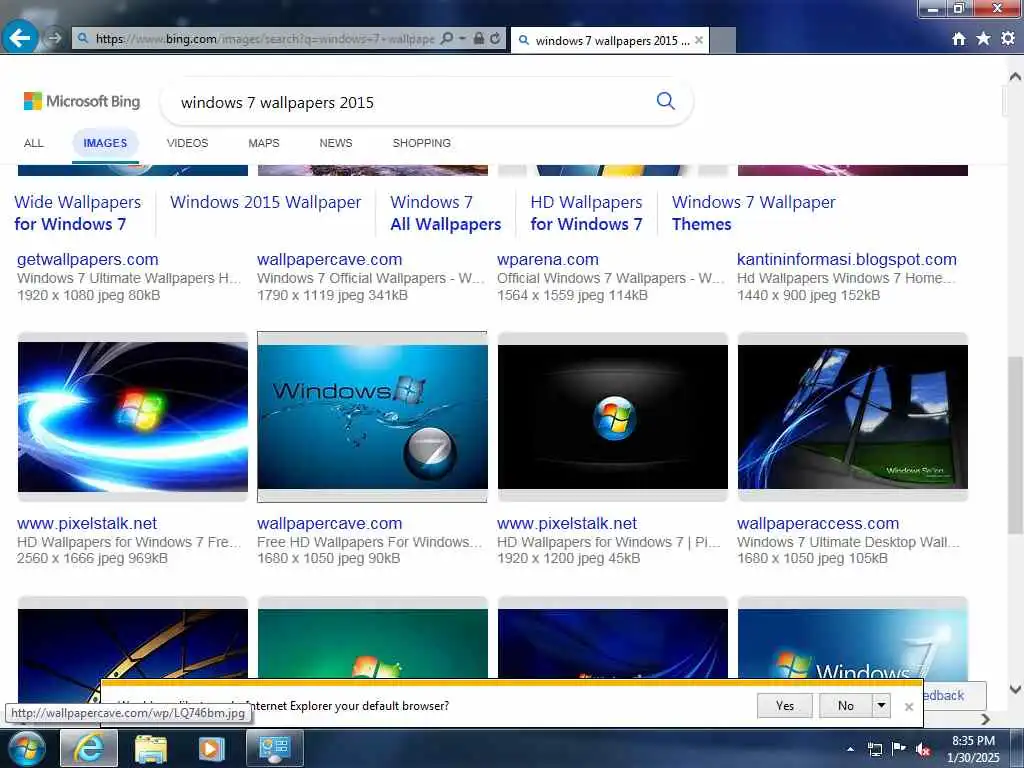Screen dimensions: 1024x768
Task: Expand the No button dropdown arrow
Action: 881,705
